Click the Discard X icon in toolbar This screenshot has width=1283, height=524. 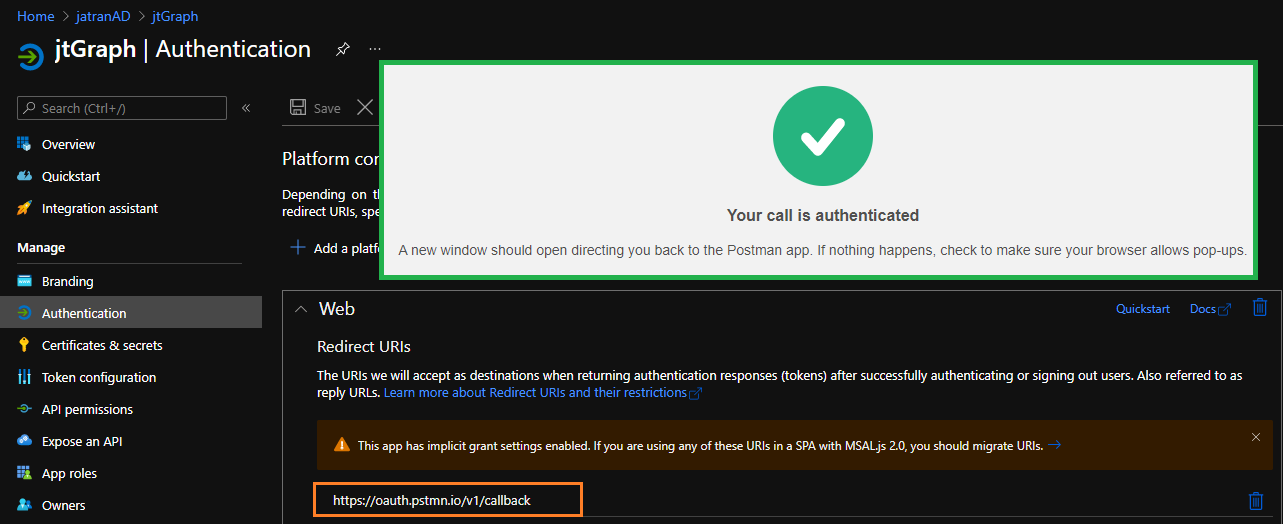(365, 108)
